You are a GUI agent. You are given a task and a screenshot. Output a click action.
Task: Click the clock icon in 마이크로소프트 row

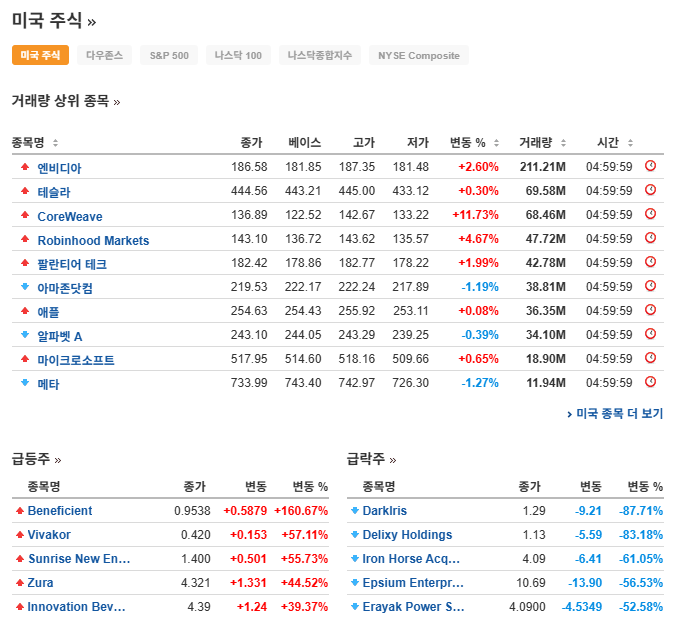pos(650,358)
